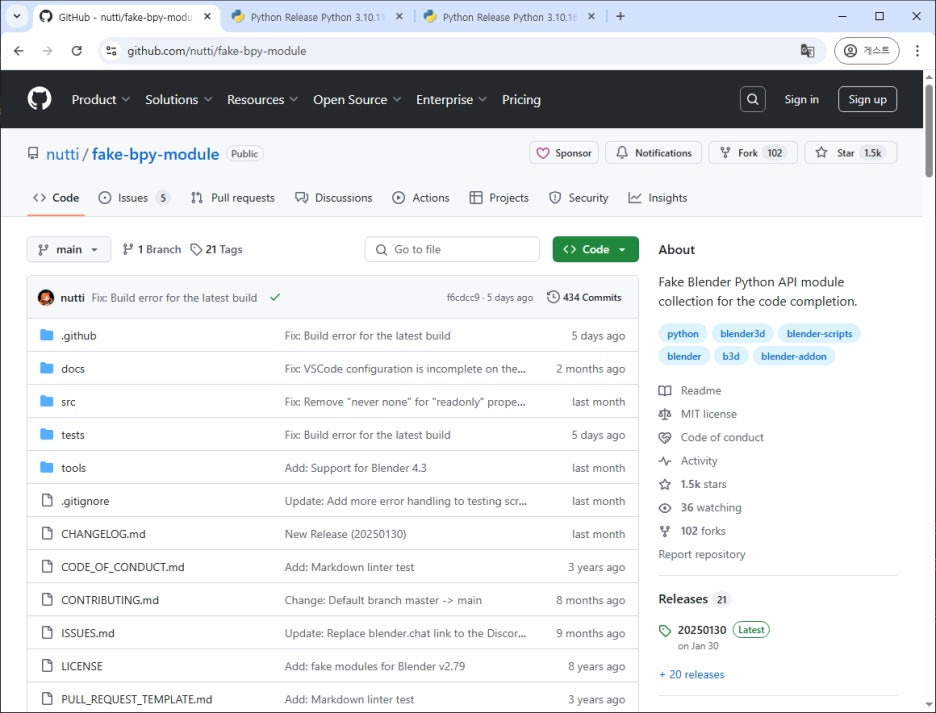Switch to Pull requests tab

tap(233, 198)
